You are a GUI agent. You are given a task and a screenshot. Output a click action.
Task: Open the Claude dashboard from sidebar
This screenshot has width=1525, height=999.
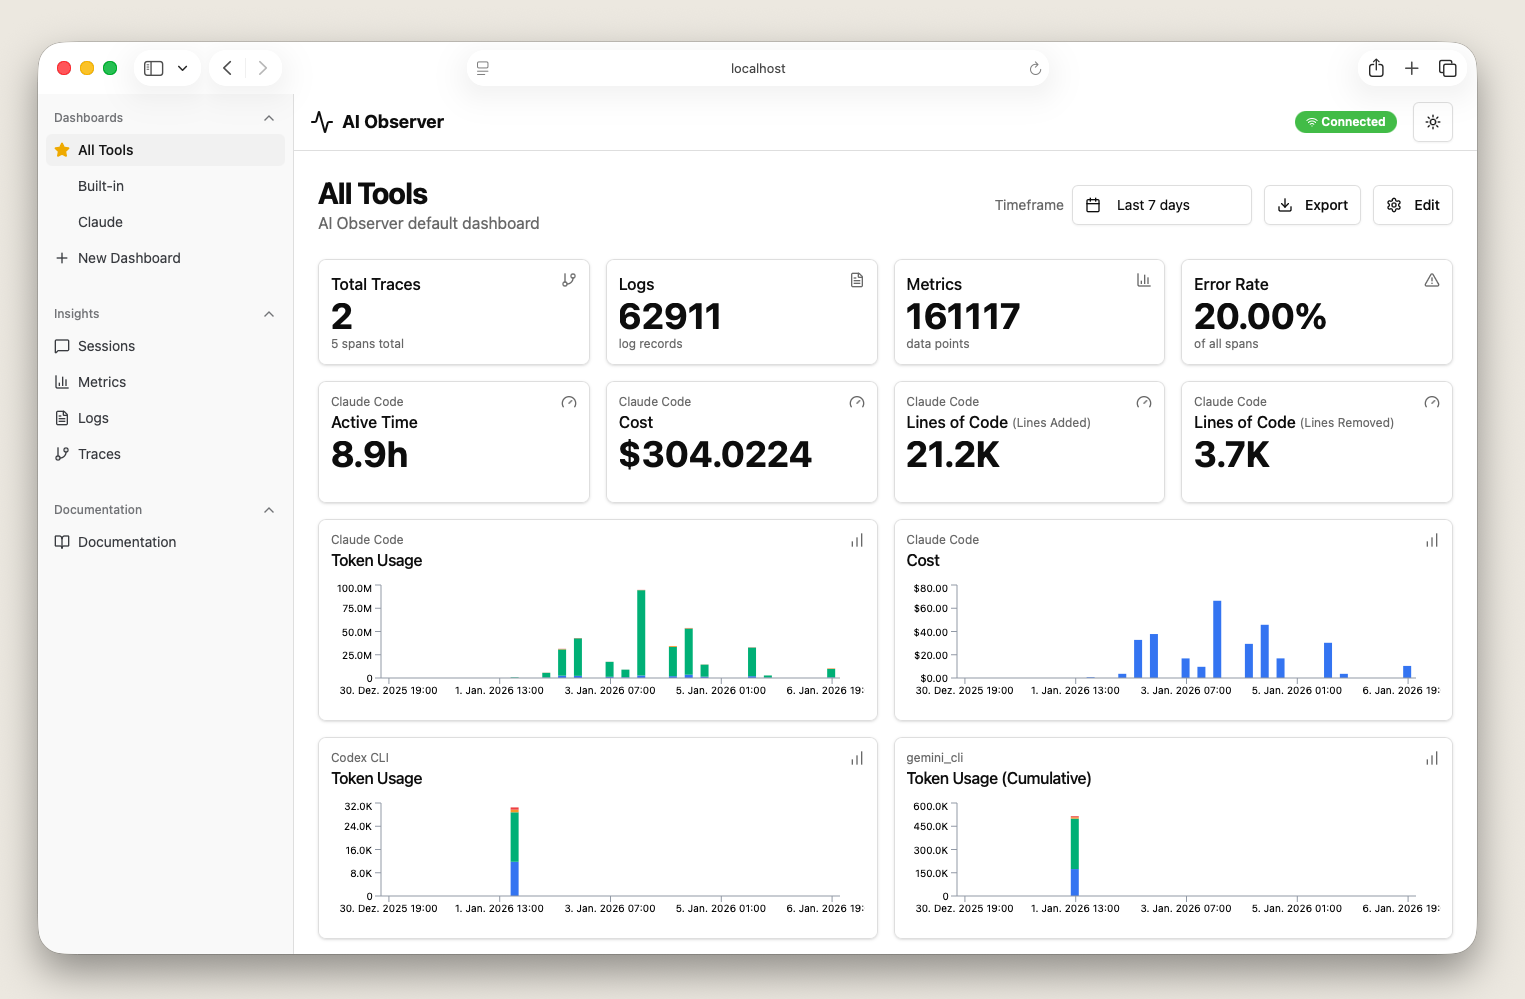tap(100, 221)
